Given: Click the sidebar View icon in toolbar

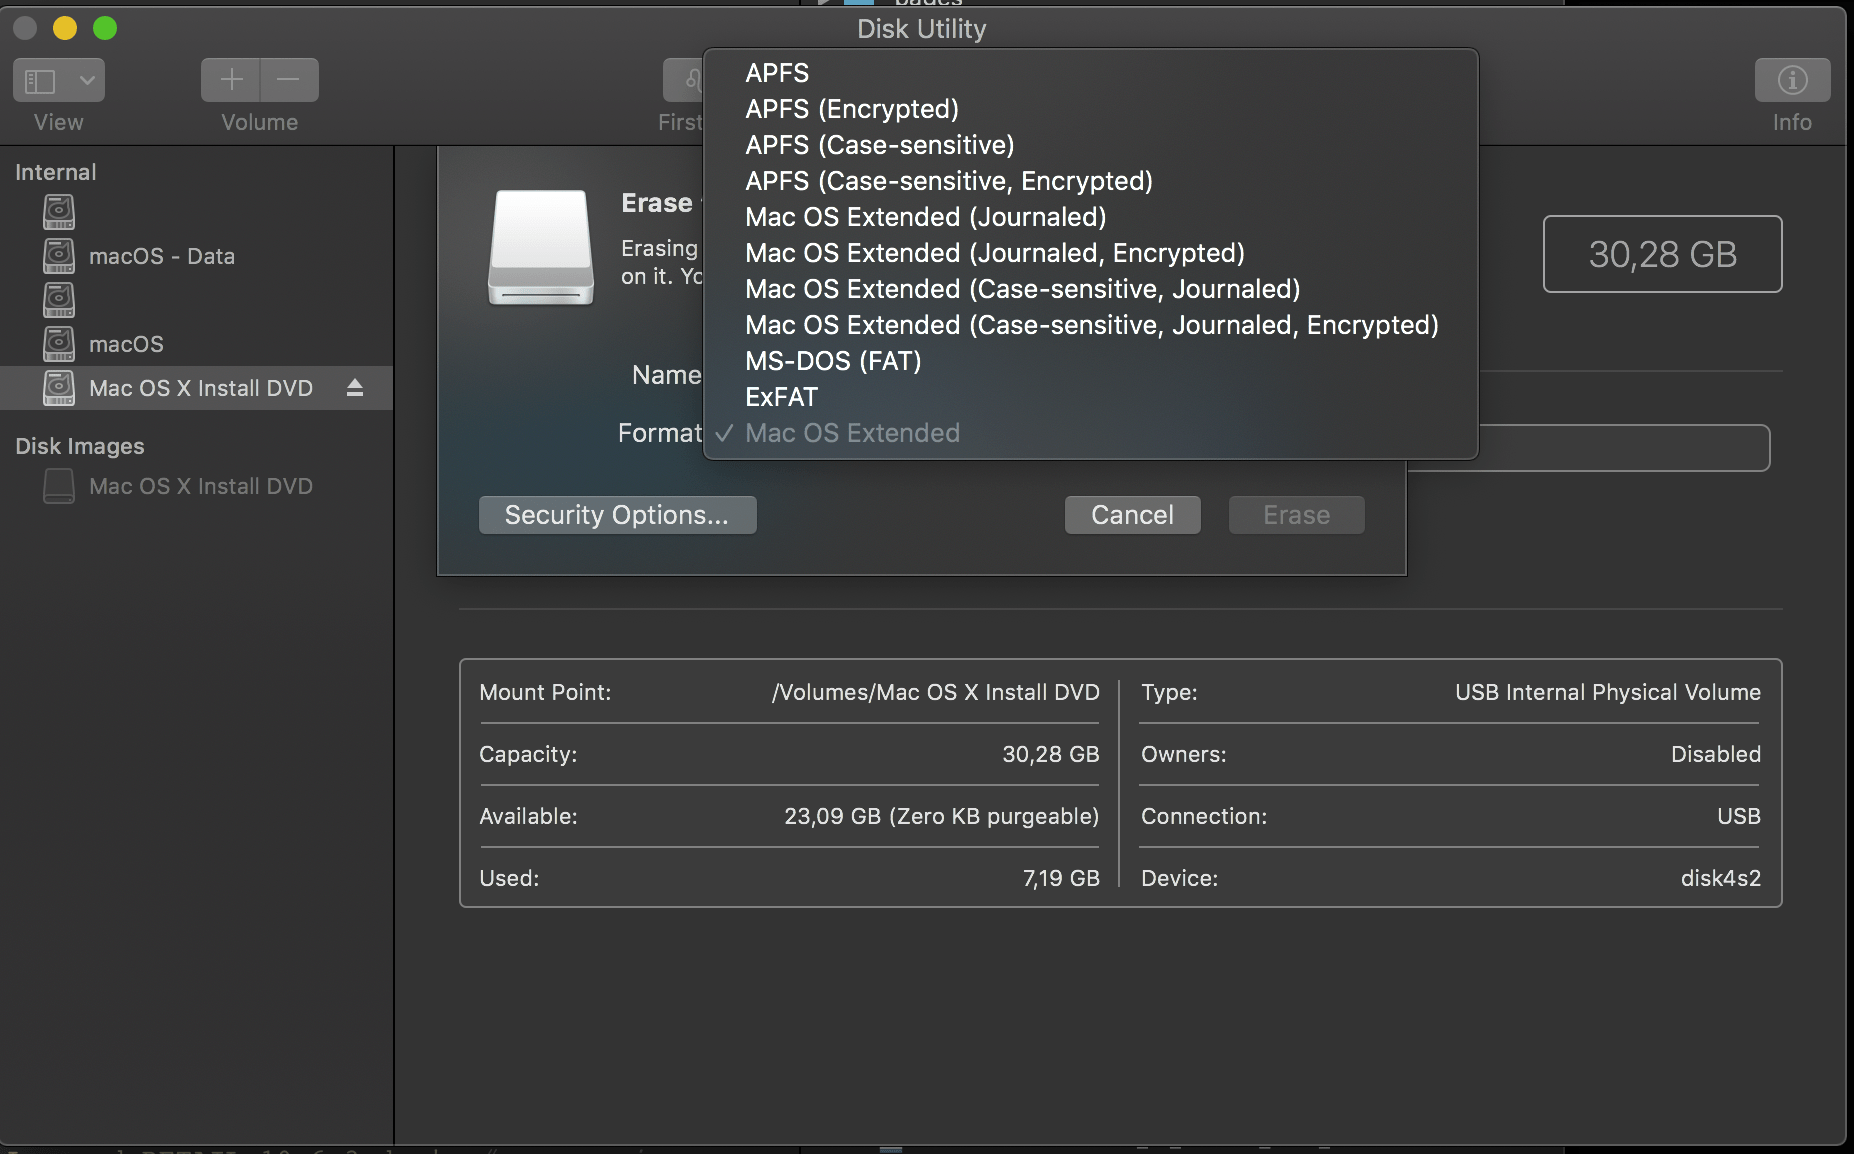Looking at the screenshot, I should click(x=40, y=80).
